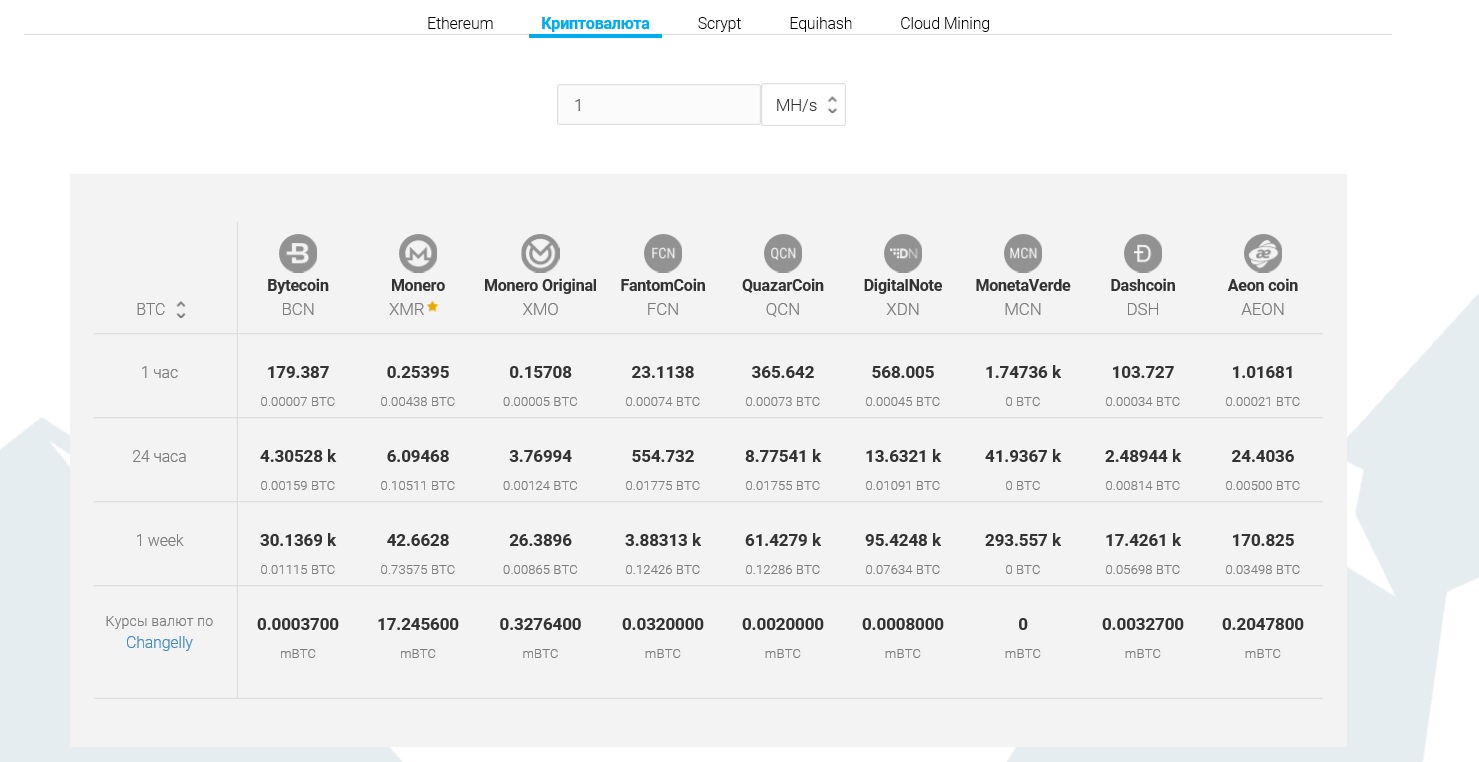The width and height of the screenshot is (1479, 762).
Task: Switch to the Scrypt tab
Action: [719, 23]
